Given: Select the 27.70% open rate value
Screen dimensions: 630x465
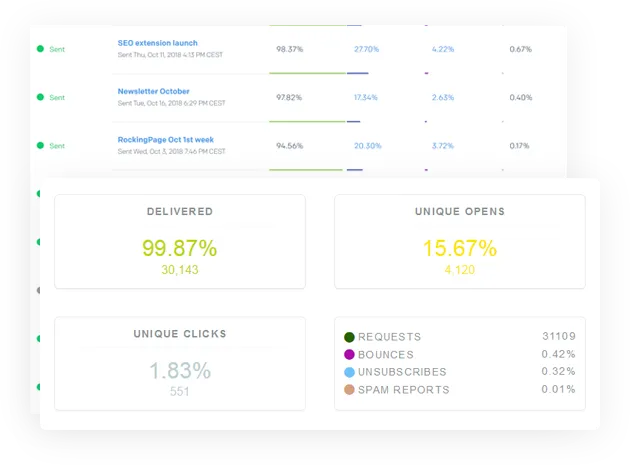Looking at the screenshot, I should (366, 49).
